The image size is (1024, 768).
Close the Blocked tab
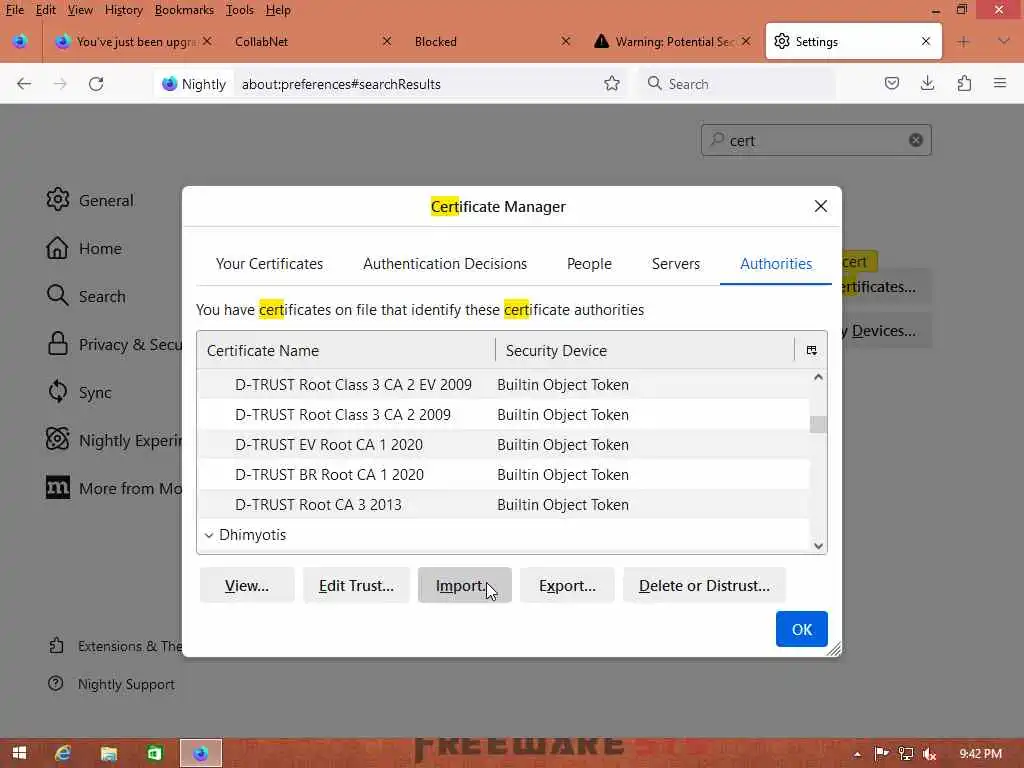[x=566, y=41]
